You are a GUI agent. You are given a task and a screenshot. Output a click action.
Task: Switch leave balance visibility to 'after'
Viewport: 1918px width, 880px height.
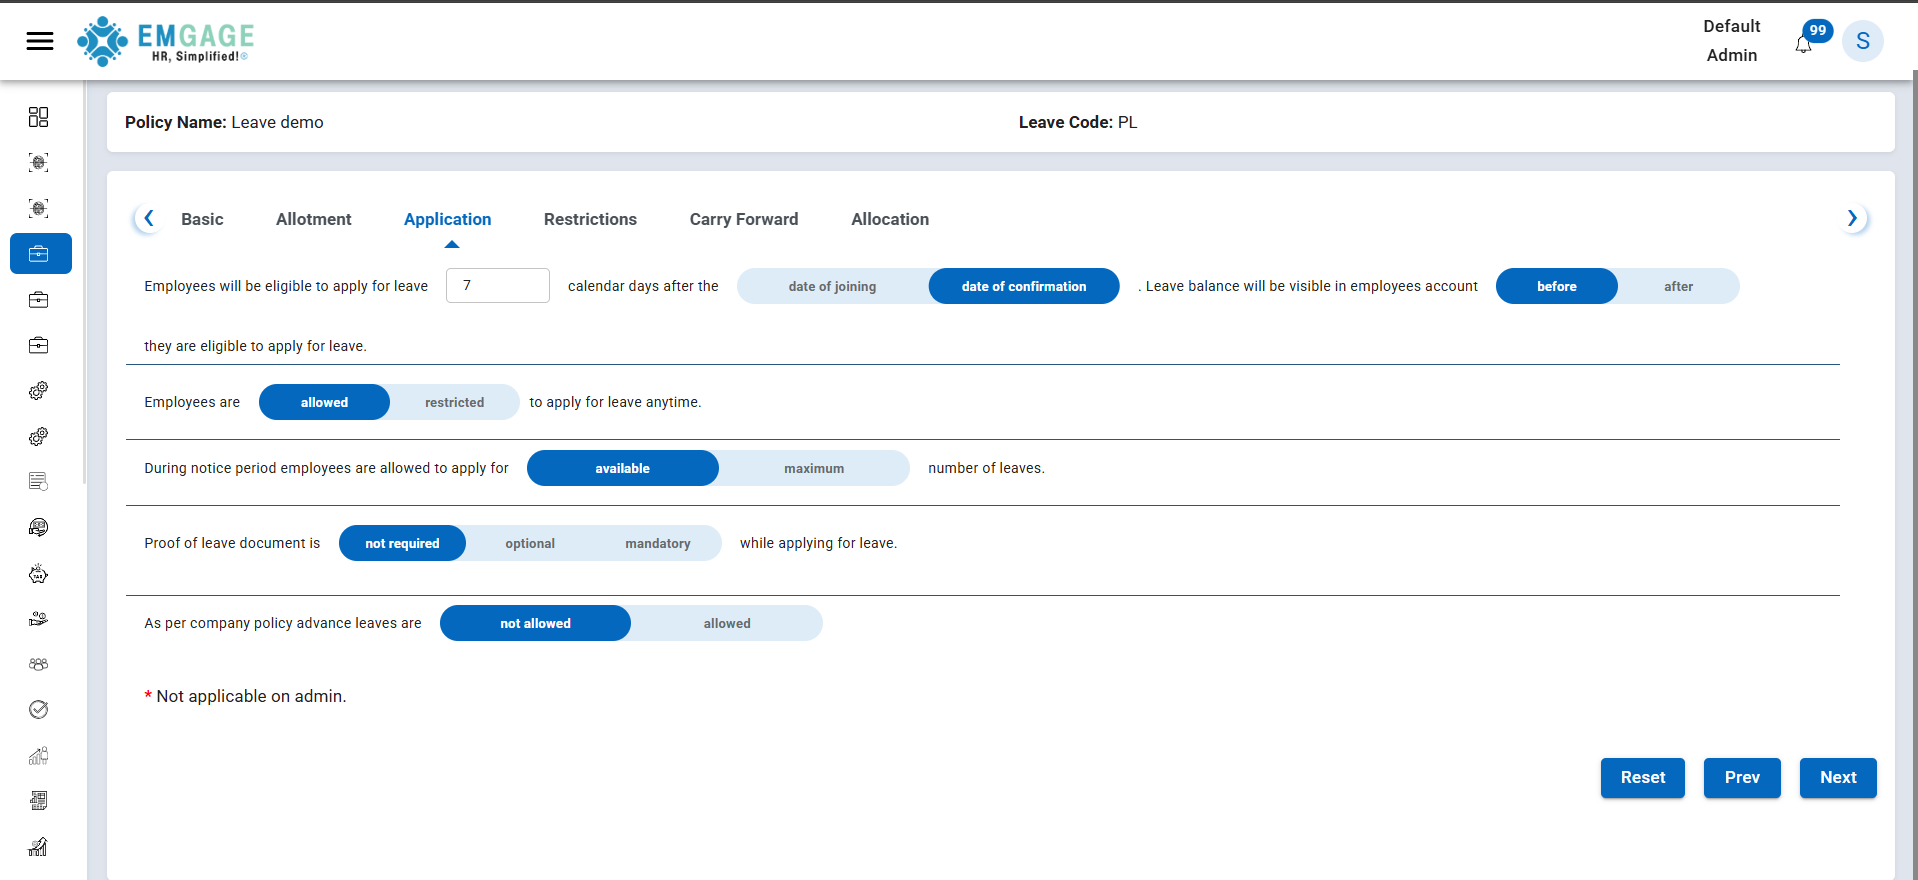(1678, 286)
